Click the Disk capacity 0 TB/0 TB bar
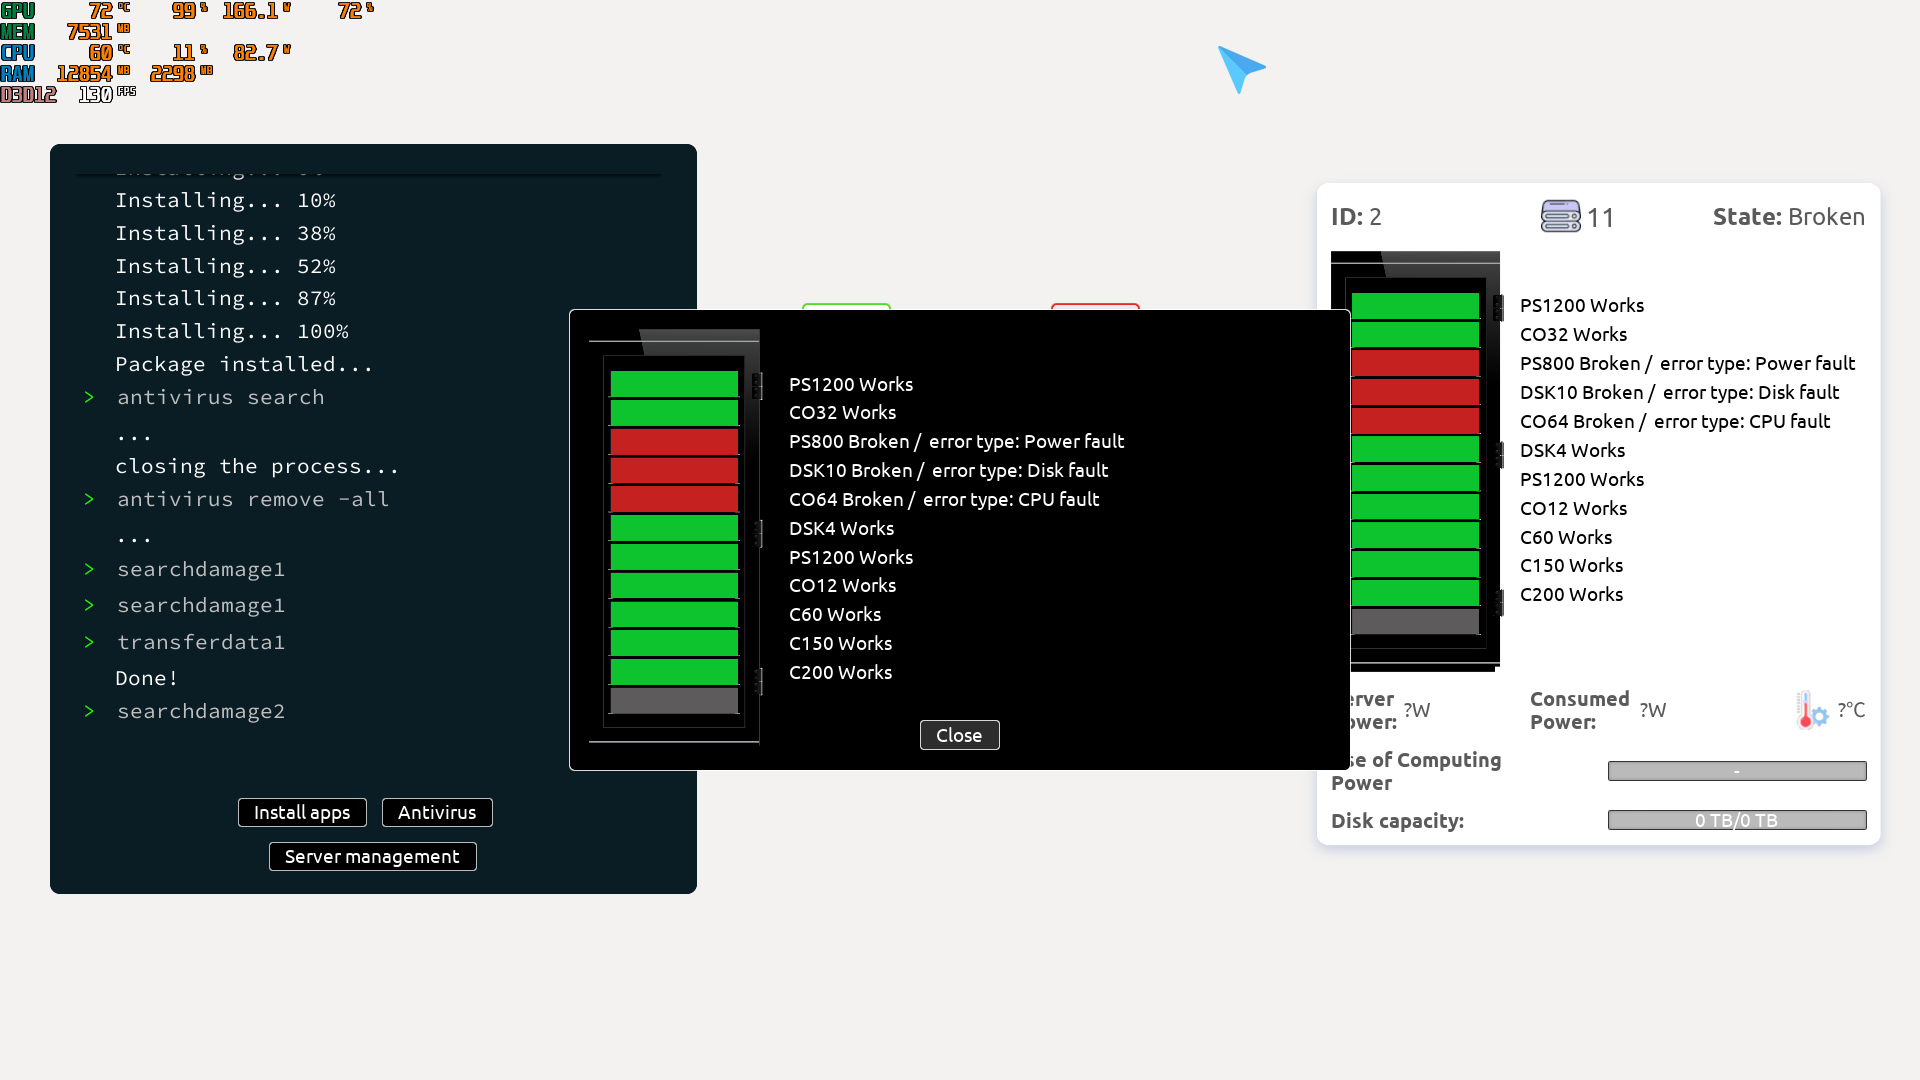Image resolution: width=1920 pixels, height=1080 pixels. tap(1736, 820)
